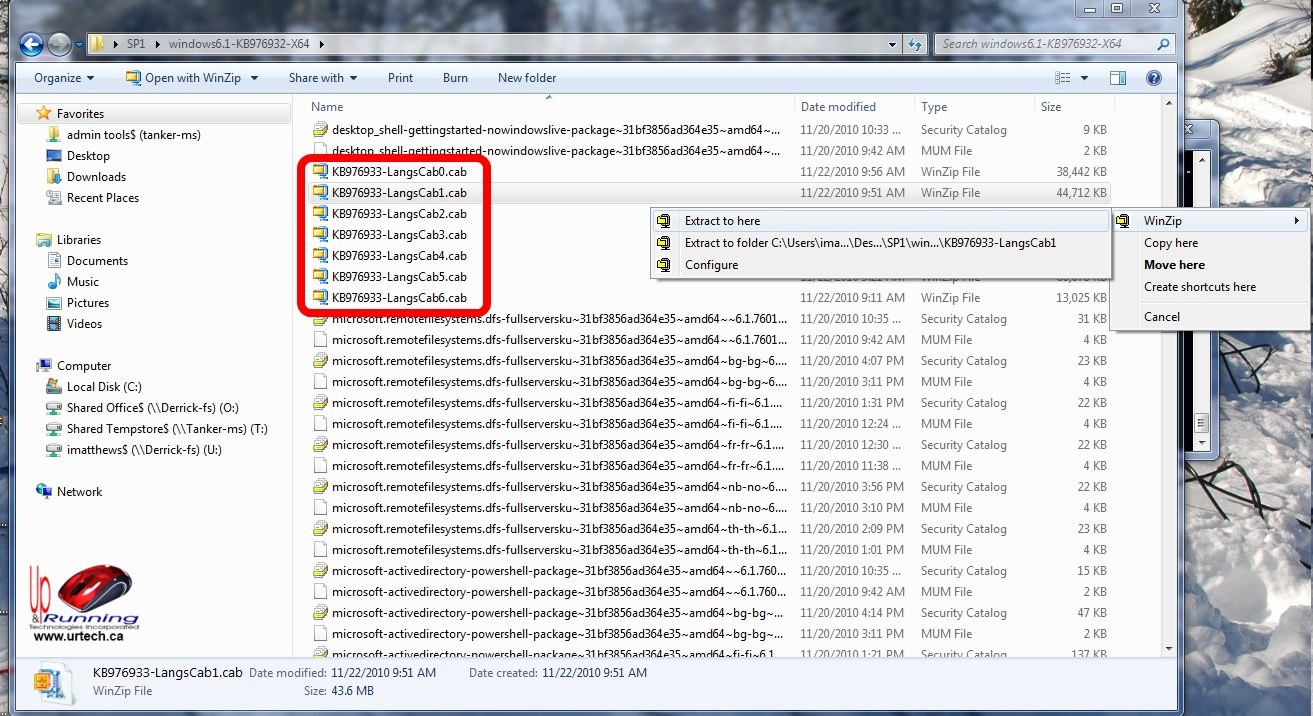This screenshot has width=1313, height=716.
Task: Click the refresh icon beside address bar
Action: (914, 44)
